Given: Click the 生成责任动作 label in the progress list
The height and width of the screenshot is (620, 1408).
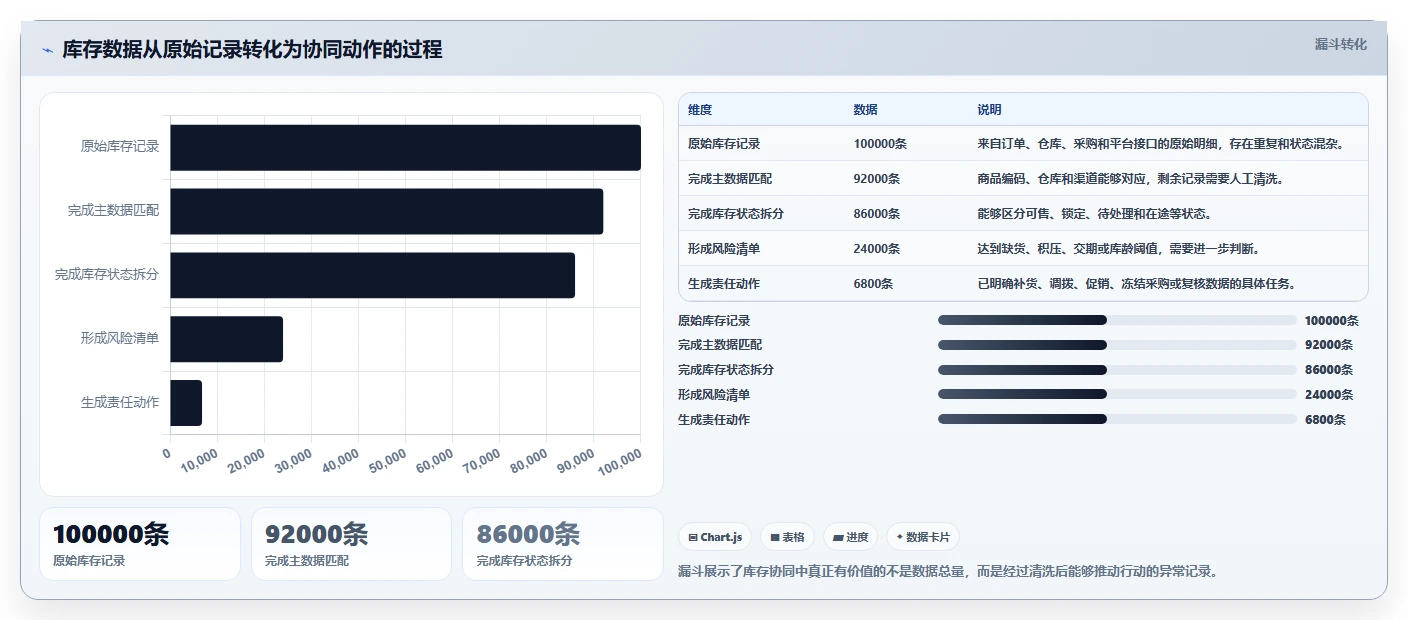Looking at the screenshot, I should tap(714, 420).
